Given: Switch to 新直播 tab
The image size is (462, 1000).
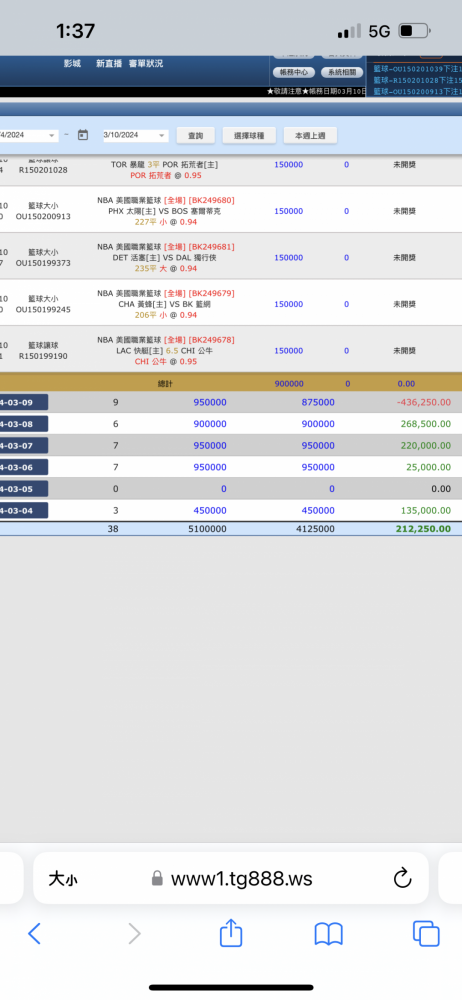Looking at the screenshot, I should point(109,63).
